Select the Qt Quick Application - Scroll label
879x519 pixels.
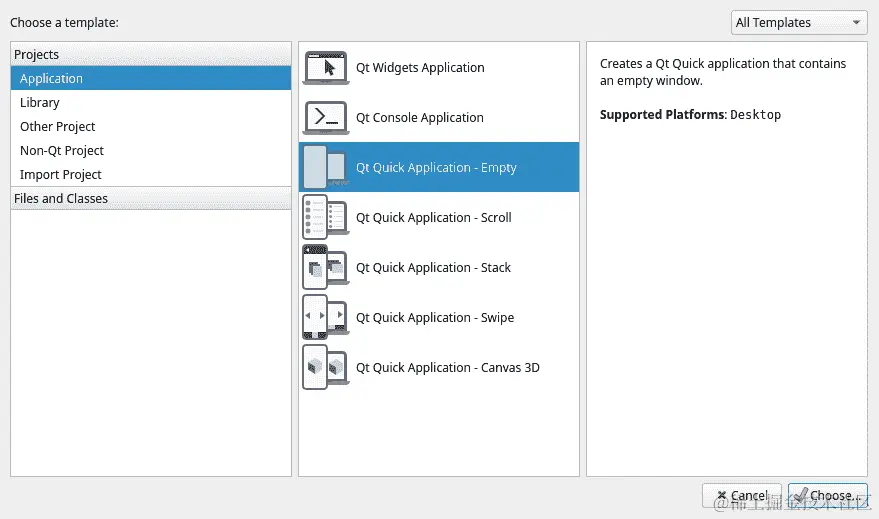click(433, 217)
